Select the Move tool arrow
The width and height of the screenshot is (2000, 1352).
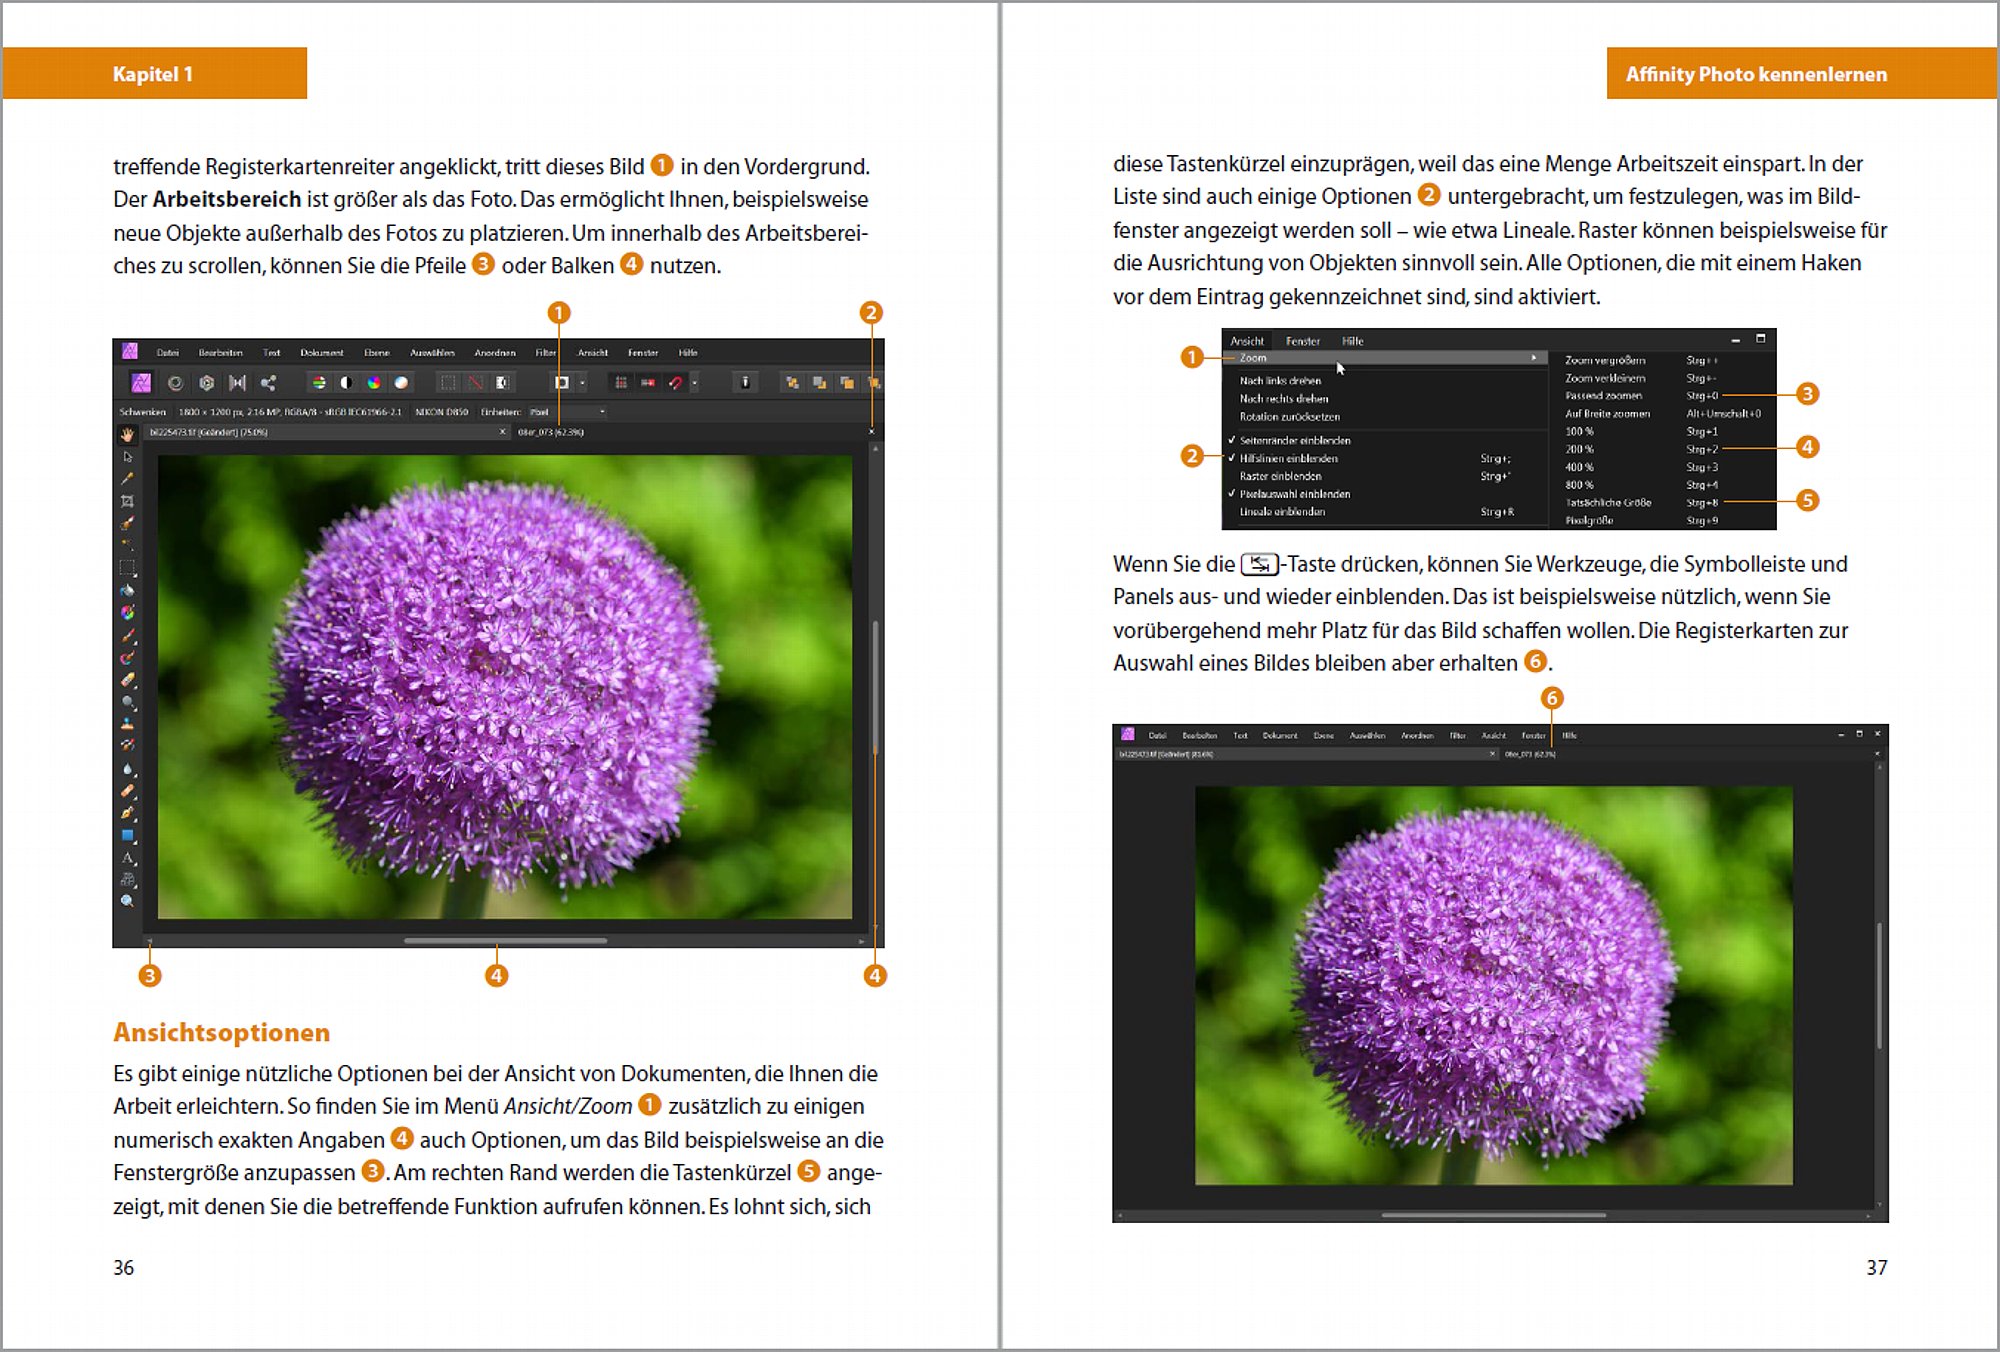coord(128,457)
